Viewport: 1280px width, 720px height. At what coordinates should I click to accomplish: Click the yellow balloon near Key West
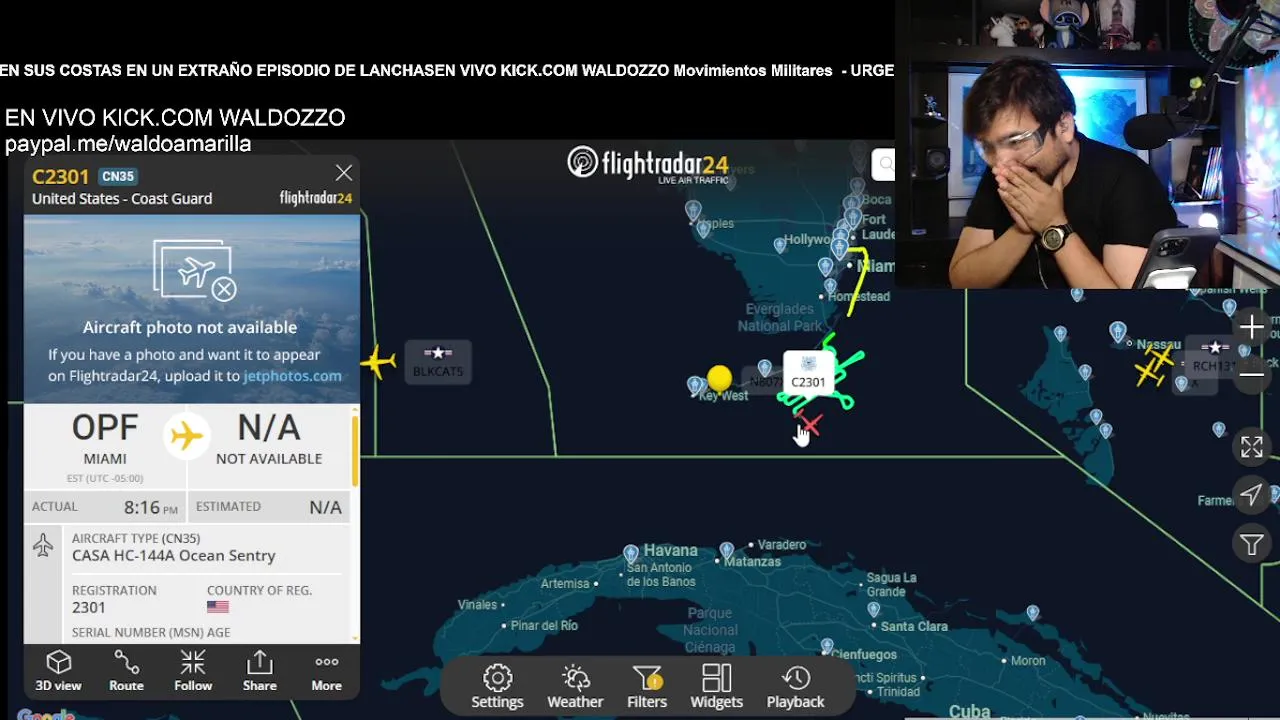[719, 378]
